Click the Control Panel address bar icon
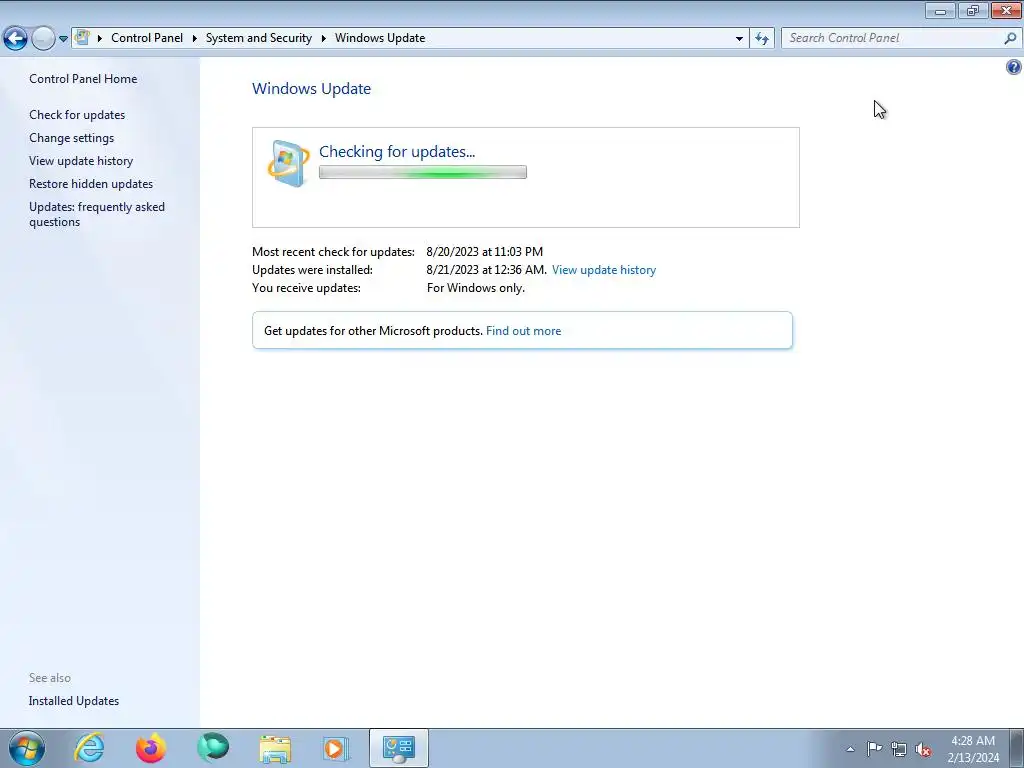The width and height of the screenshot is (1024, 768). [x=82, y=37]
